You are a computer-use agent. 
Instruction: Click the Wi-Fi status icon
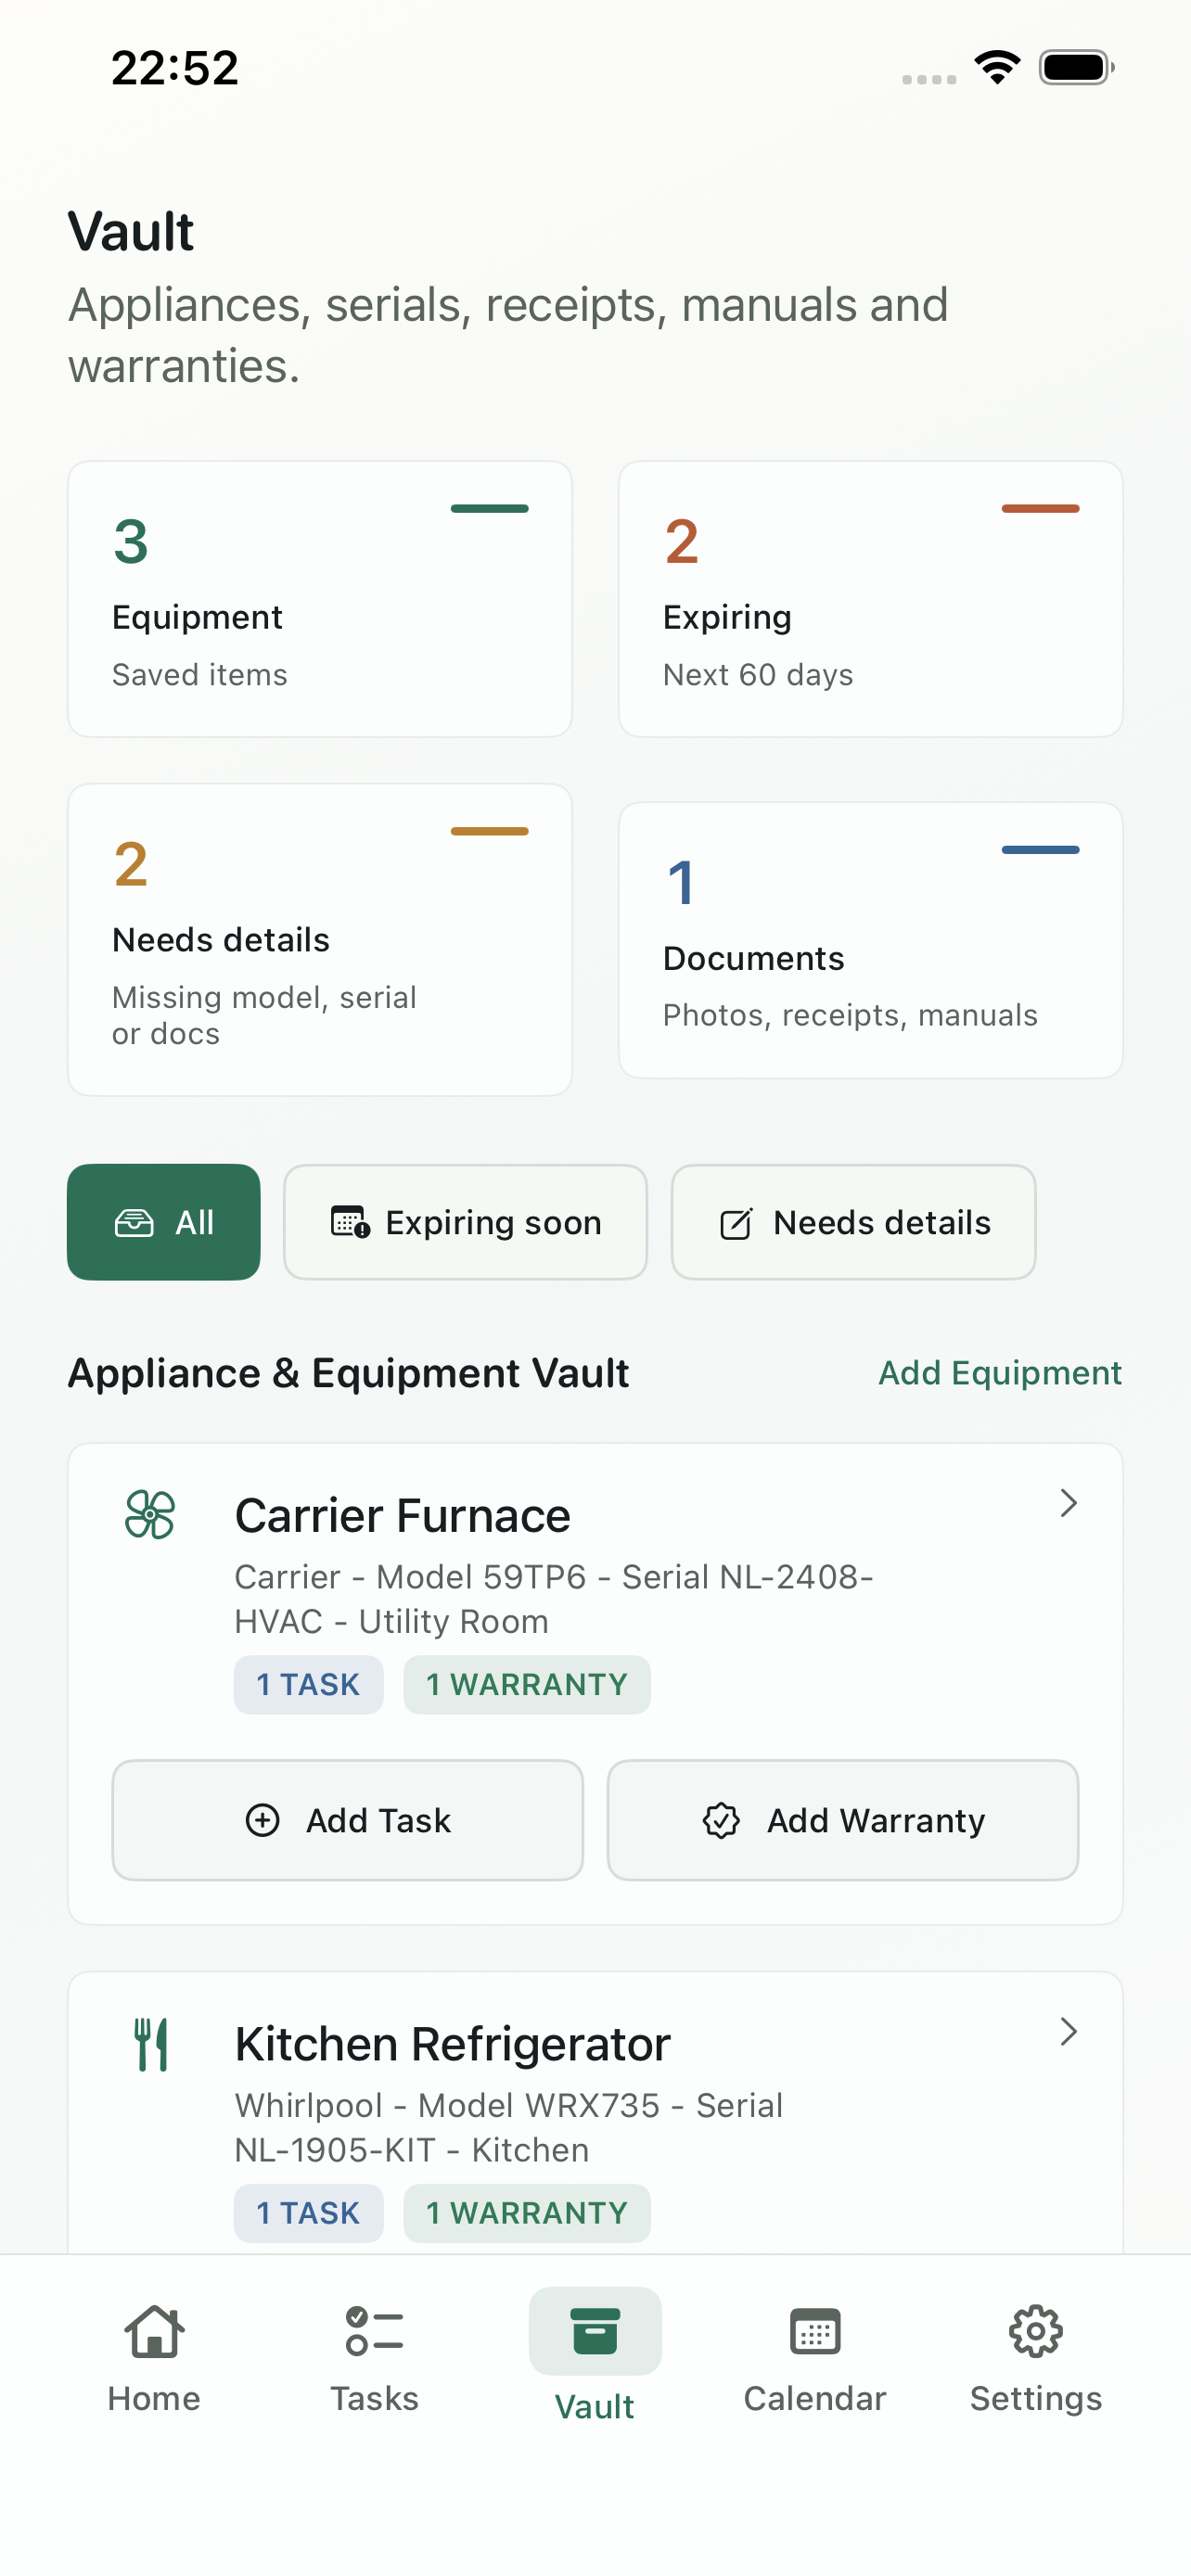coord(997,67)
